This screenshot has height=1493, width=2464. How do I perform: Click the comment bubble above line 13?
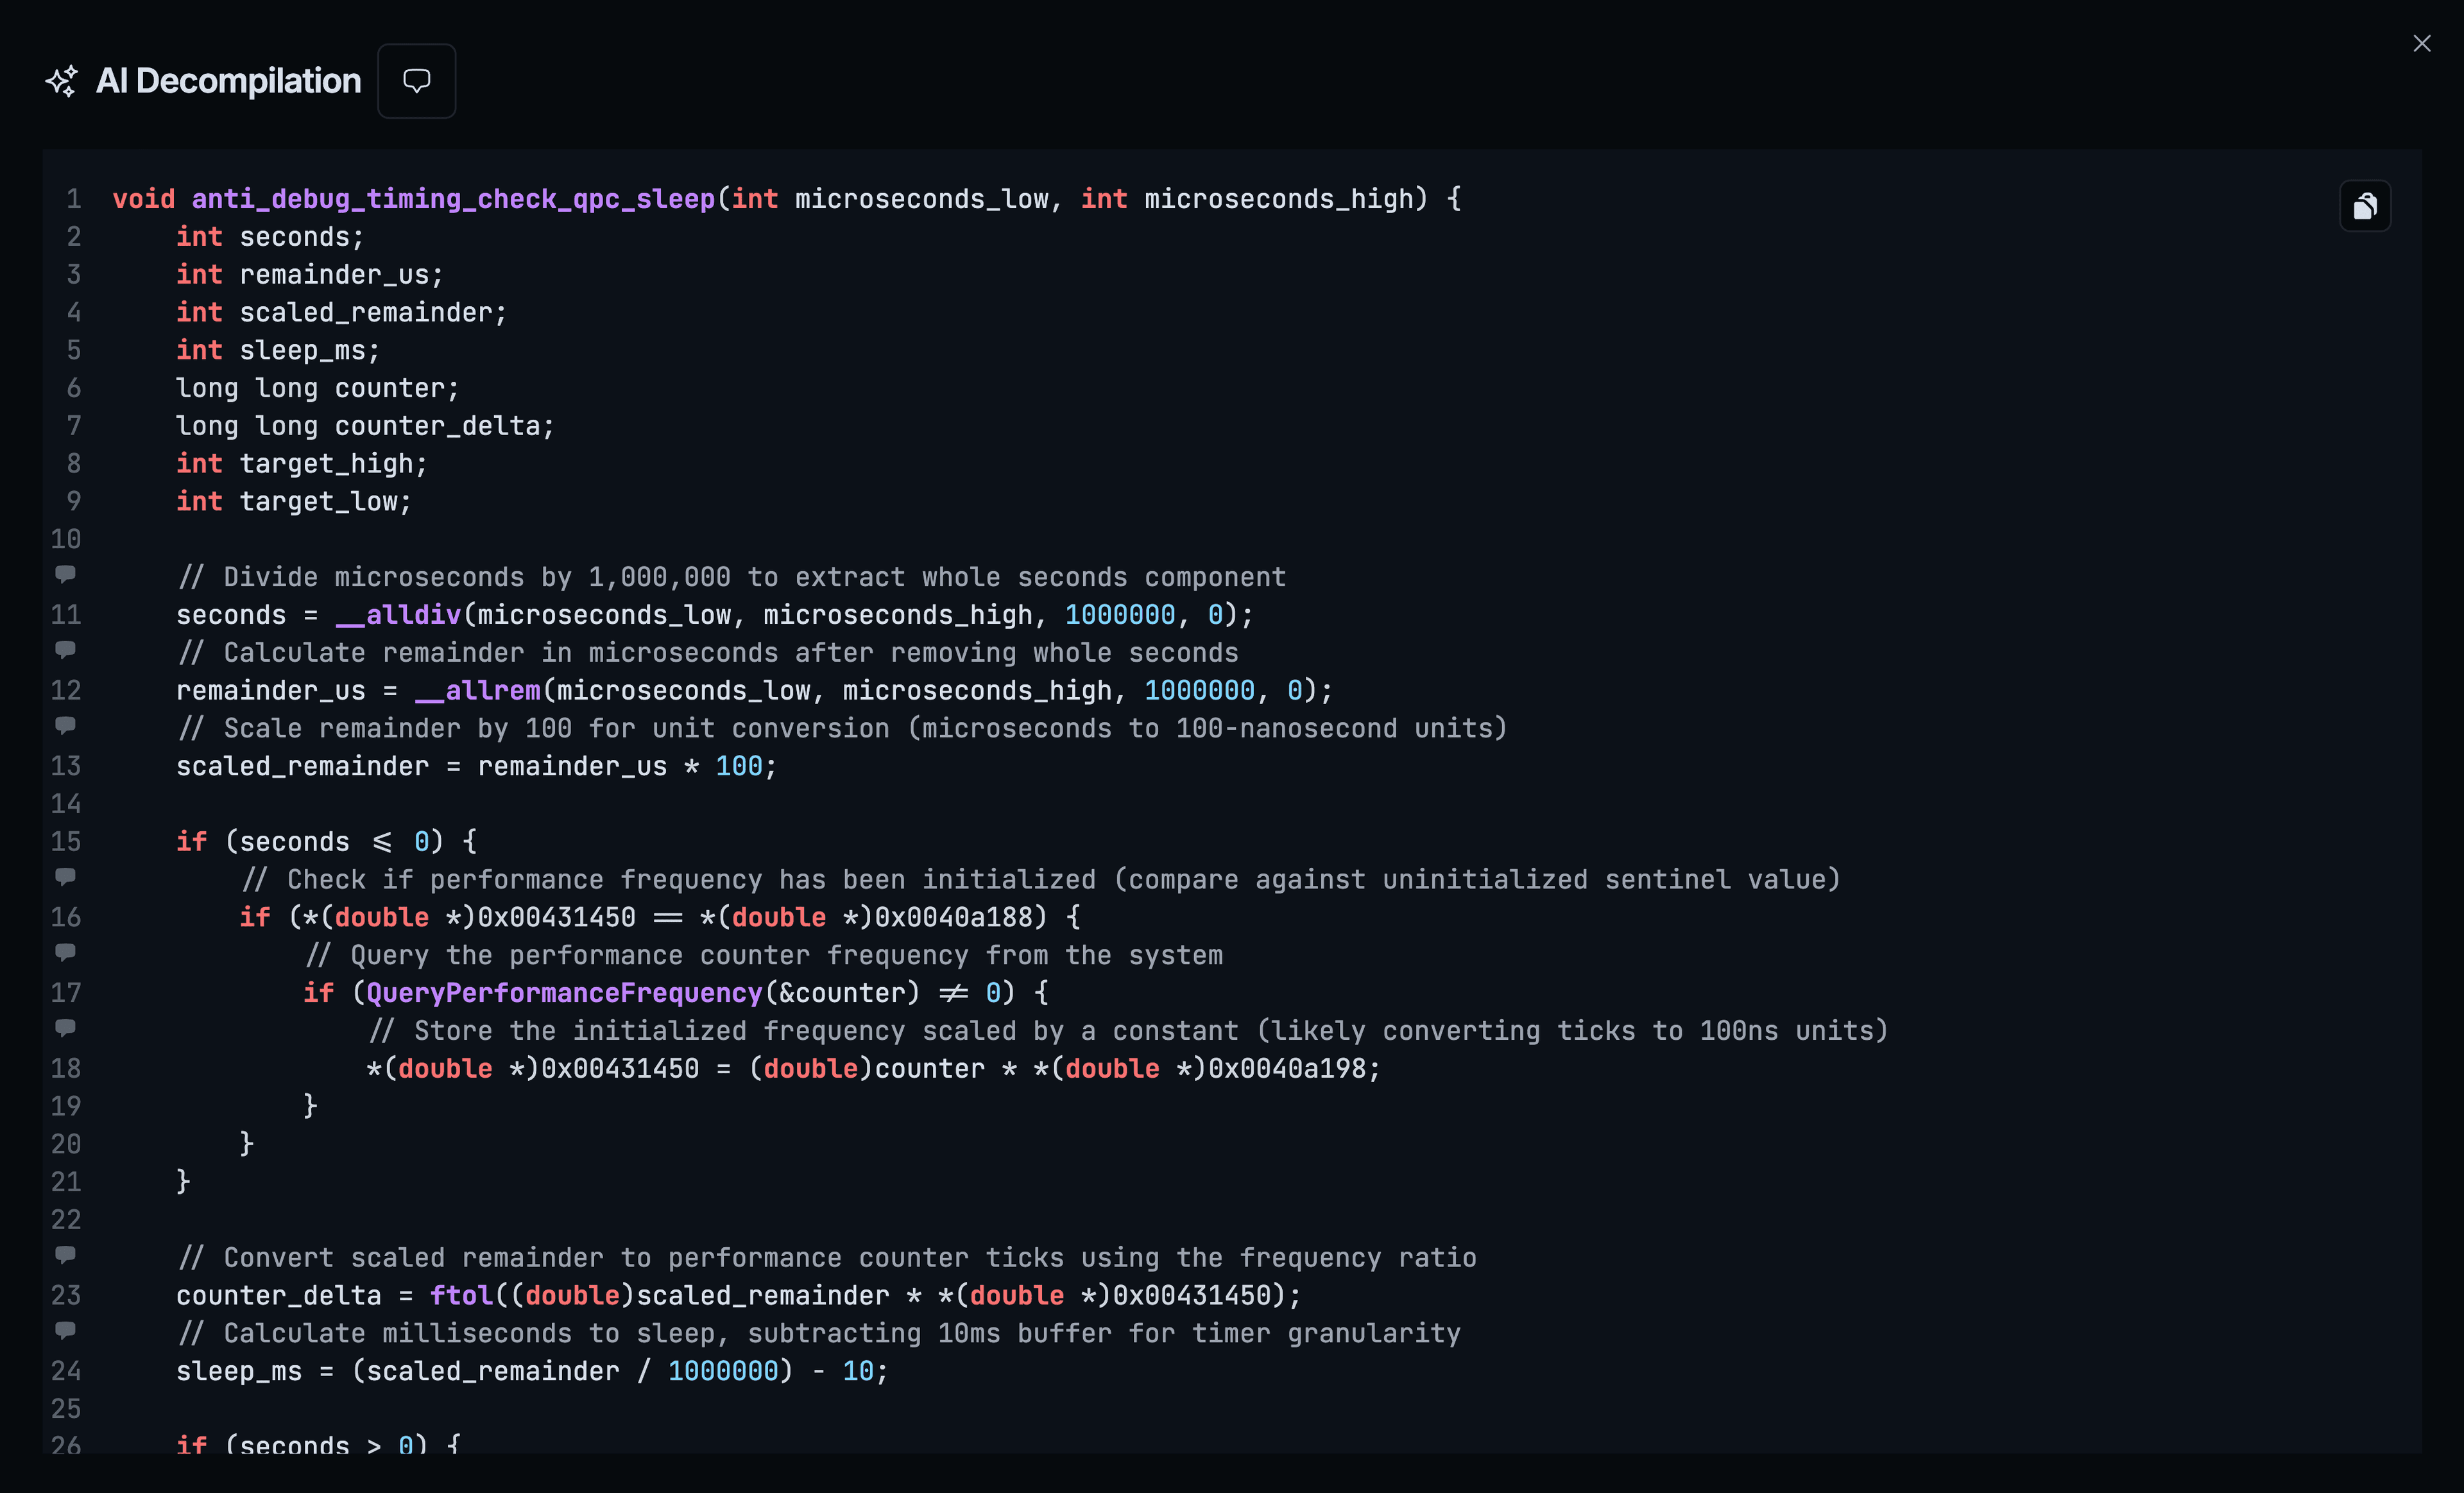click(x=65, y=725)
